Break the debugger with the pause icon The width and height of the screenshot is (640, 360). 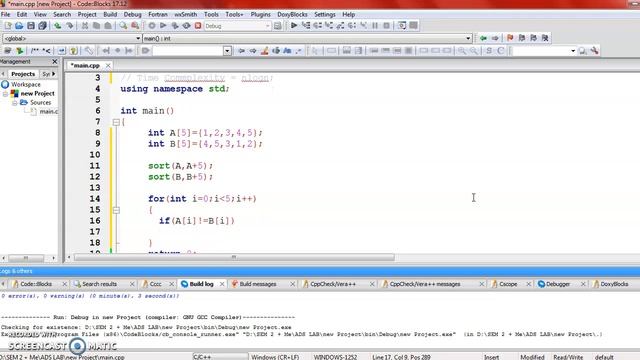(x=375, y=26)
